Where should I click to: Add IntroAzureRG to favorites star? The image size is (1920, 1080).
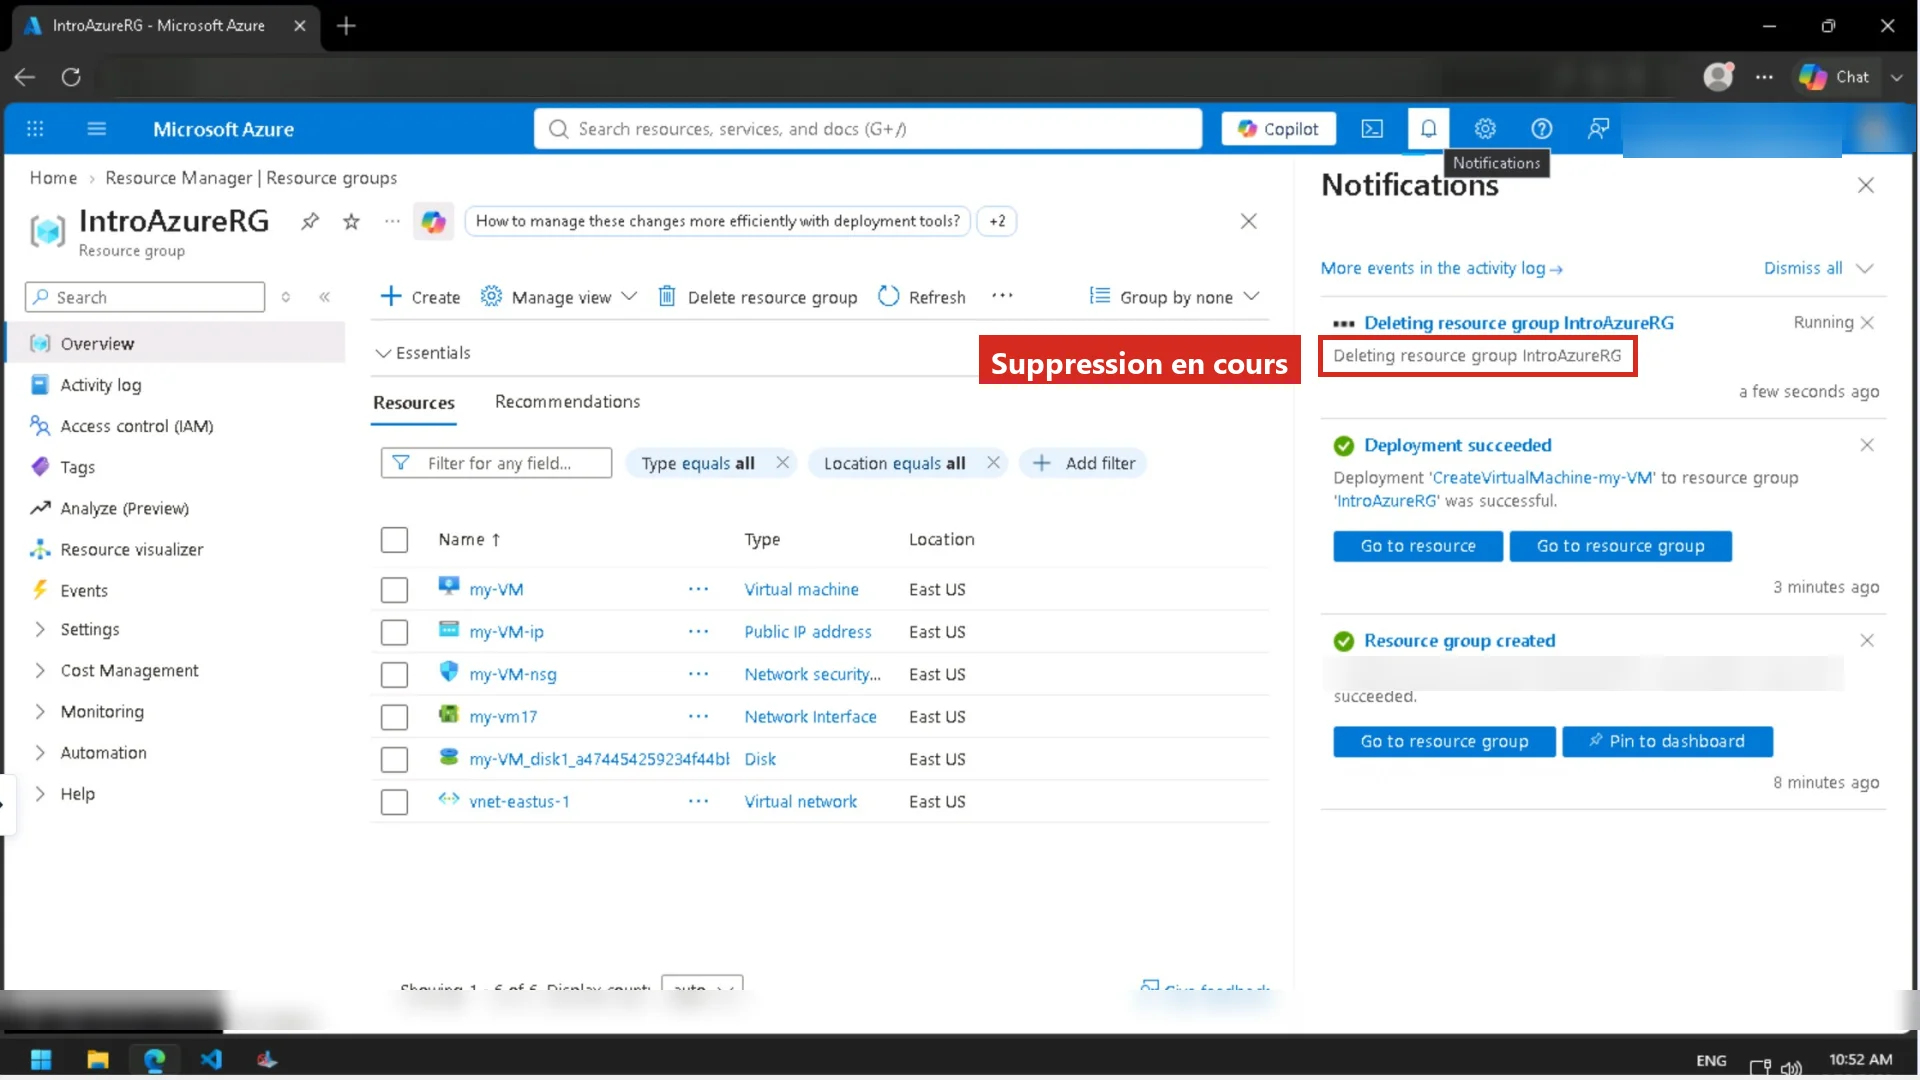[351, 221]
